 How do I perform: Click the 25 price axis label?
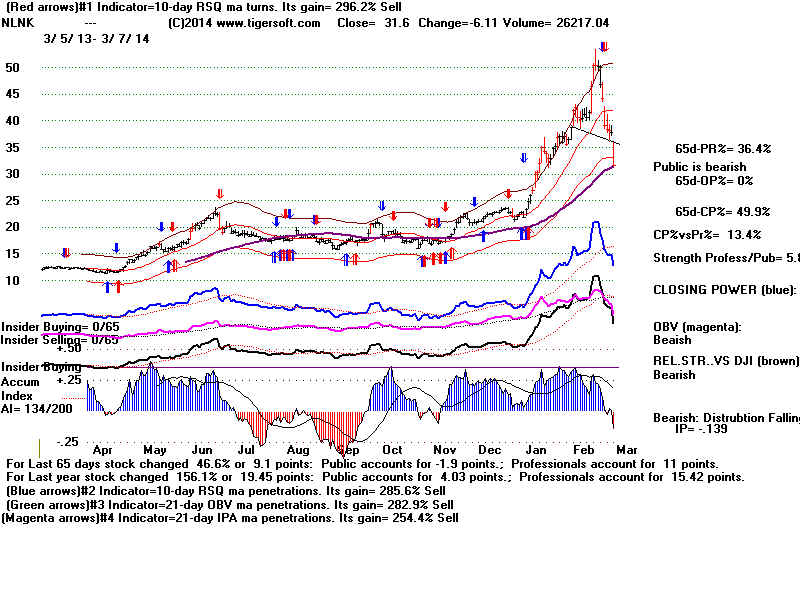[x=12, y=201]
